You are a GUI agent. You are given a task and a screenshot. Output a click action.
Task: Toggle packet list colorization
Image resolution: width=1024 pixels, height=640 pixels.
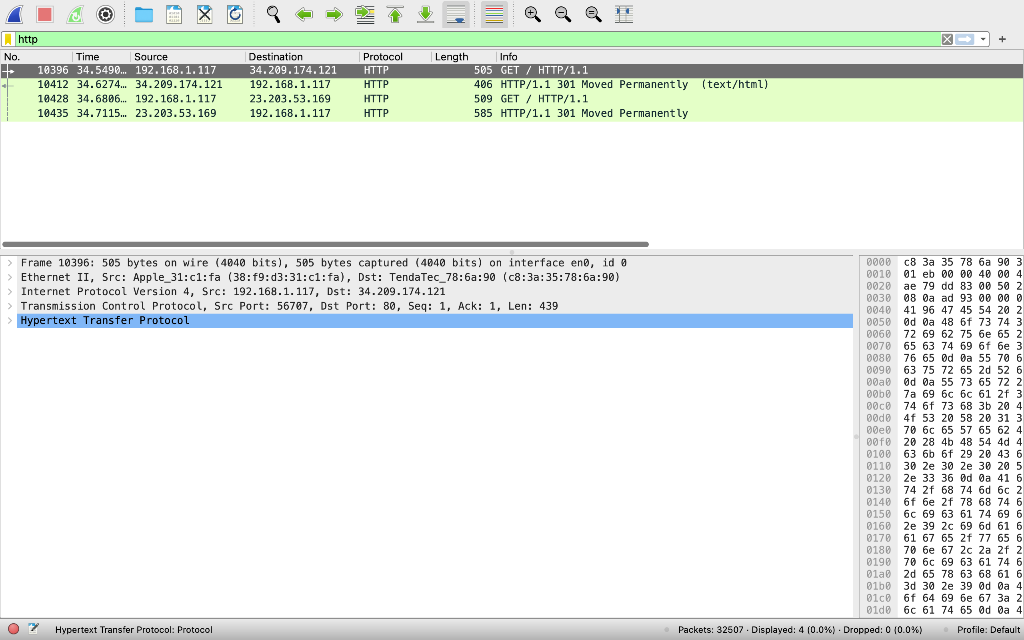(x=494, y=14)
